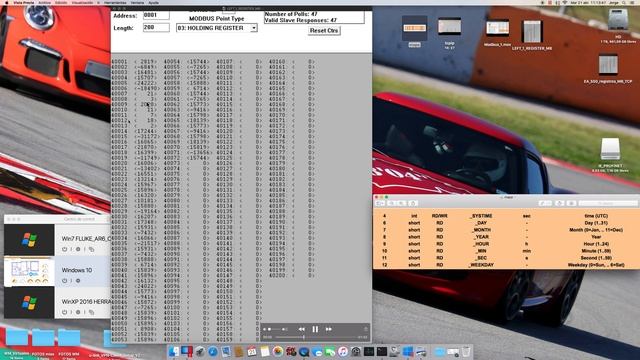Image resolution: width=640 pixels, height=360 pixels.
Task: Open the white external drive icon on desktop
Action: coord(610,149)
